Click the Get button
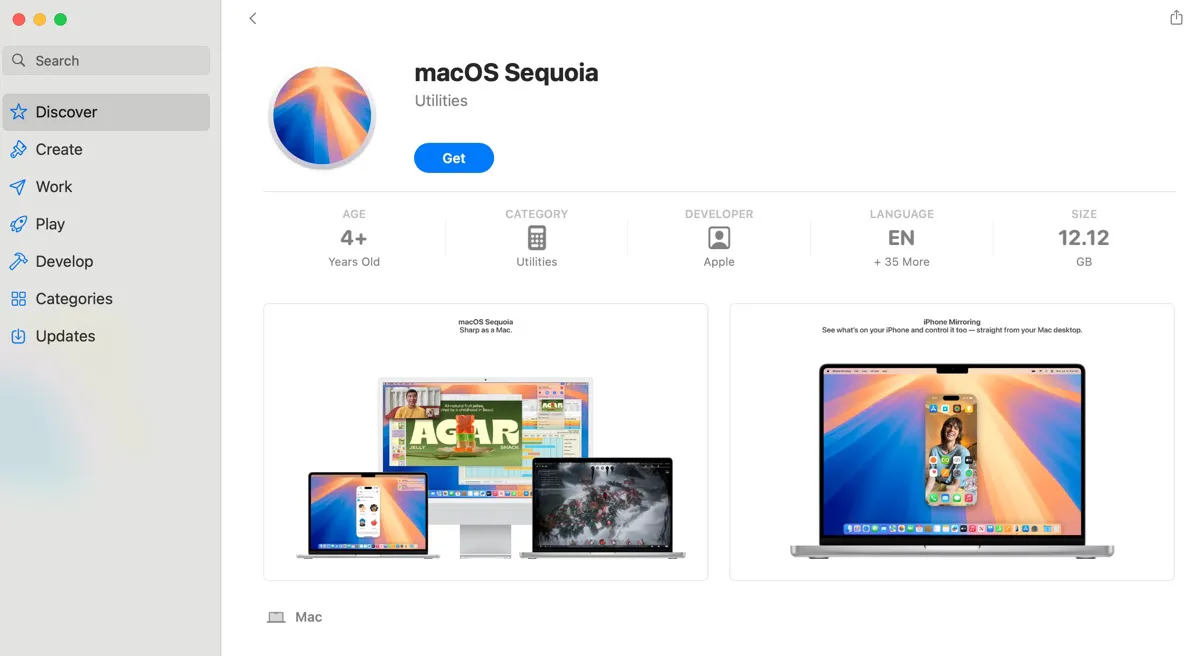 pyautogui.click(x=454, y=158)
